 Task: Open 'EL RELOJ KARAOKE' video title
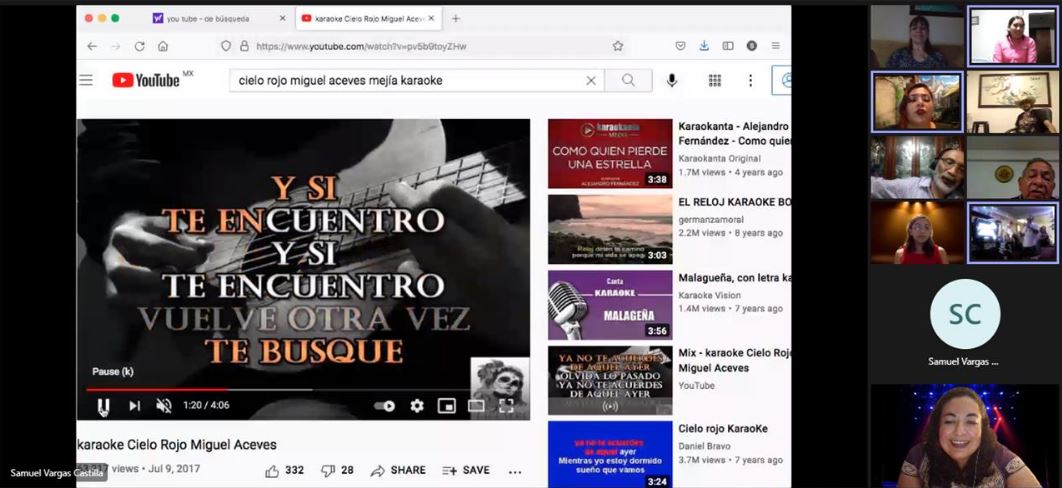tap(735, 202)
